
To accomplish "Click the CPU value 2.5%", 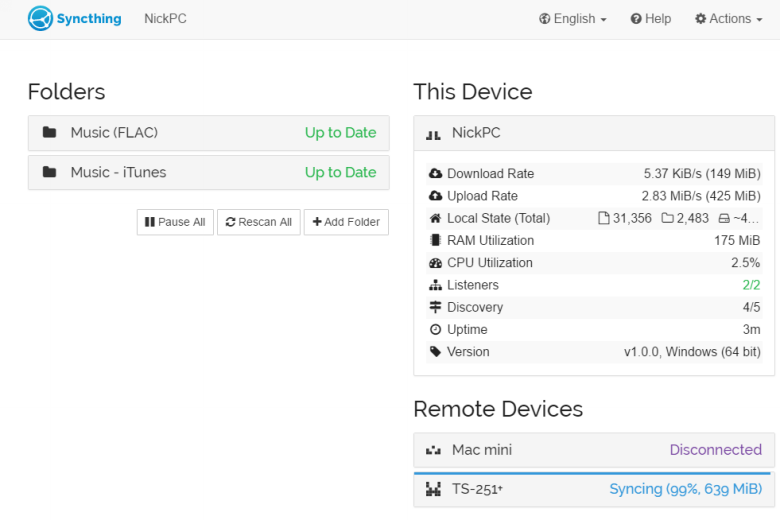I will tap(745, 263).
